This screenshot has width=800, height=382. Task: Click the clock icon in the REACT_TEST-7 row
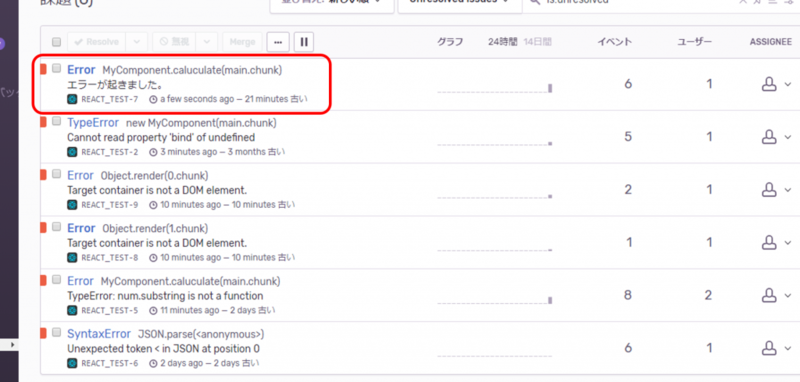pos(153,99)
